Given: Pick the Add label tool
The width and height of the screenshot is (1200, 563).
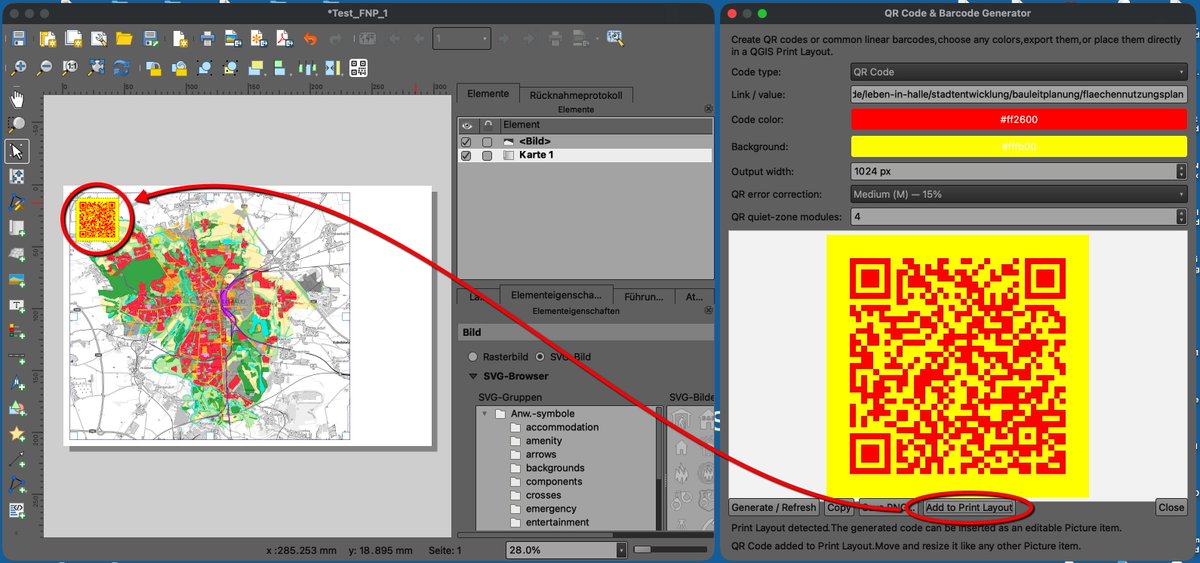Looking at the screenshot, I should pyautogui.click(x=17, y=305).
